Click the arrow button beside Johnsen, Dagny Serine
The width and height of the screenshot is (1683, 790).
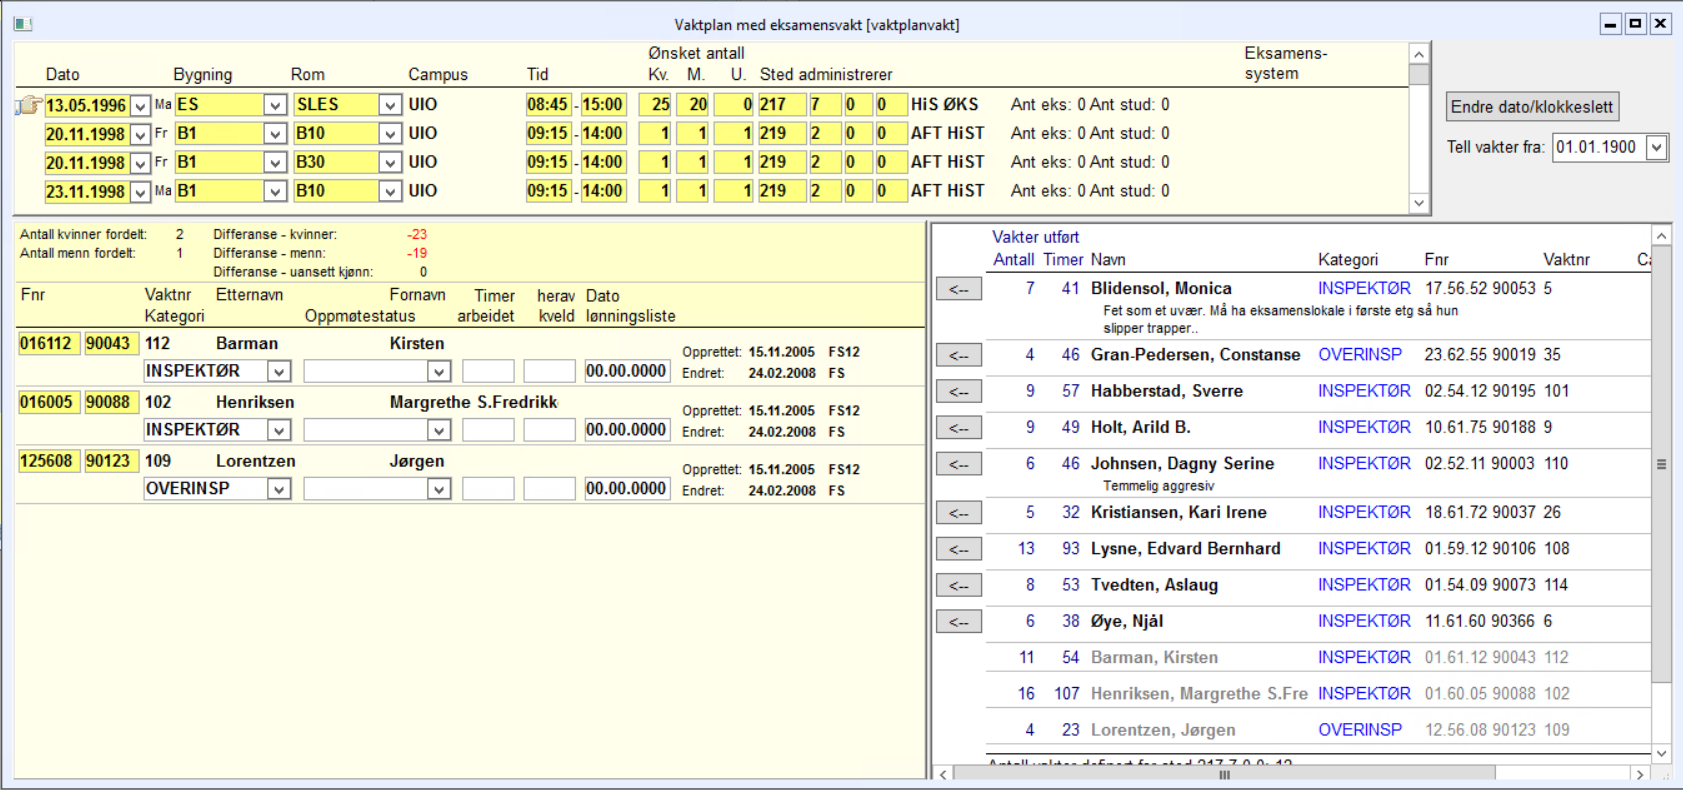click(959, 464)
